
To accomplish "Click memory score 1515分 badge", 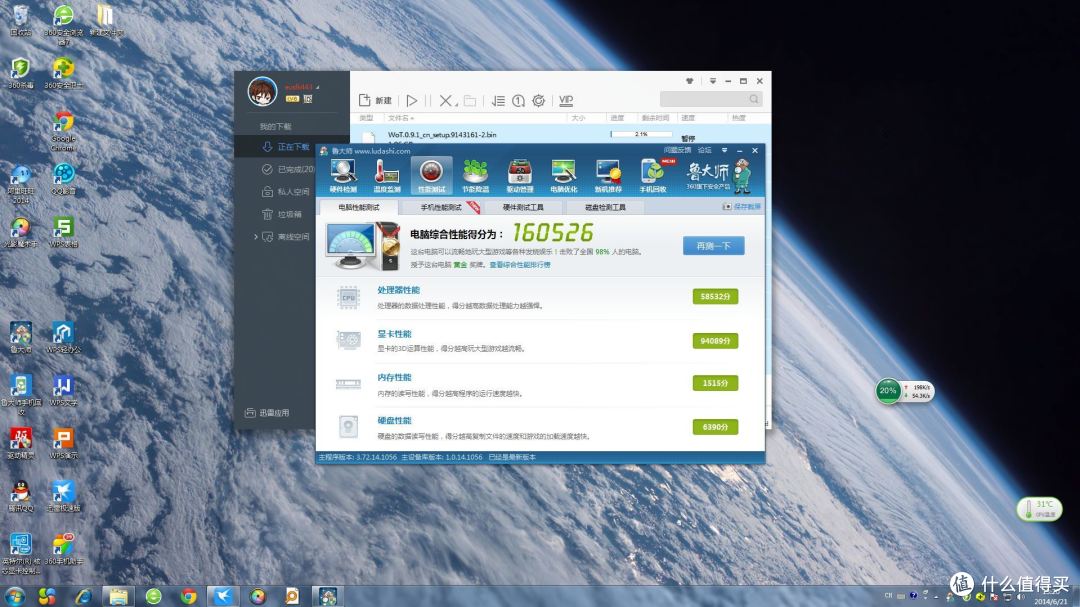I will pyautogui.click(x=715, y=383).
